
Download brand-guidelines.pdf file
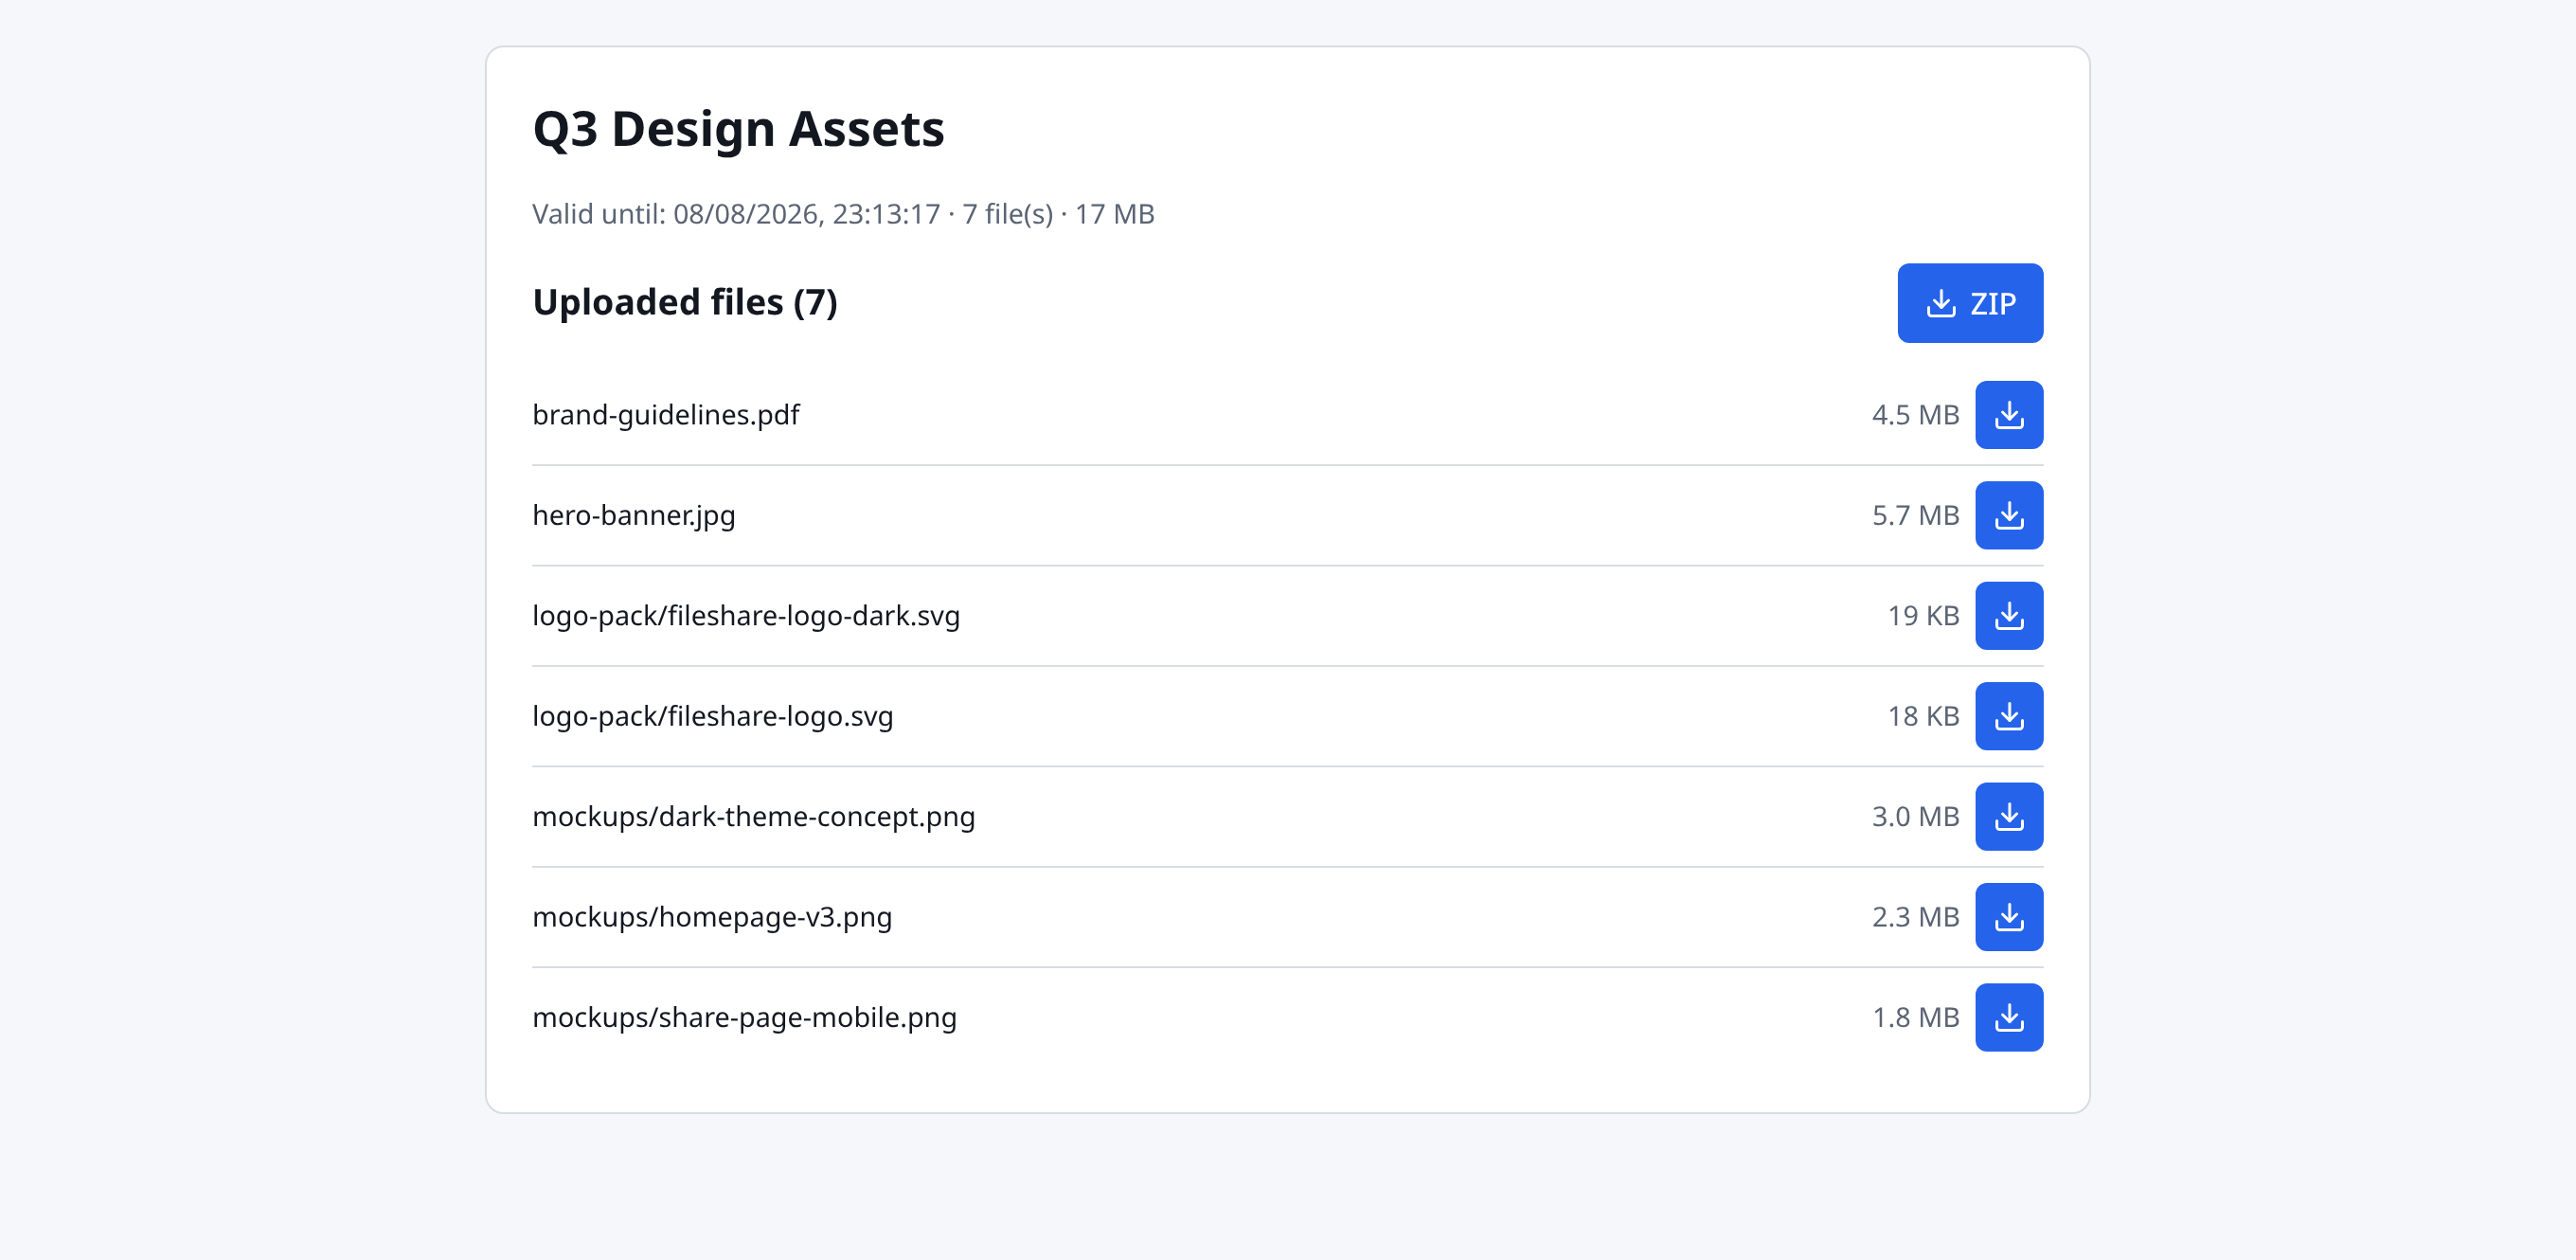[2009, 415]
